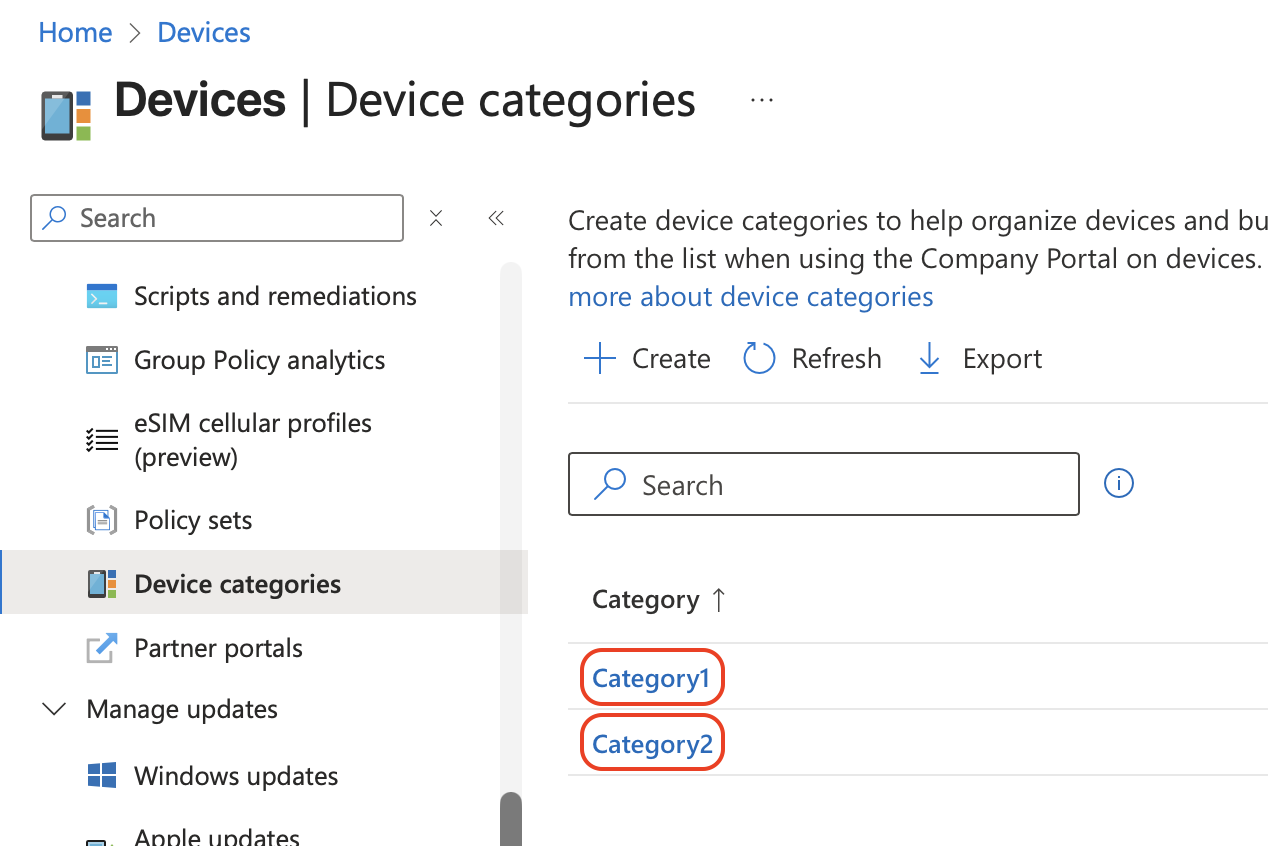Refresh the device categories list
Screen dimensions: 1268x846
[x=812, y=359]
